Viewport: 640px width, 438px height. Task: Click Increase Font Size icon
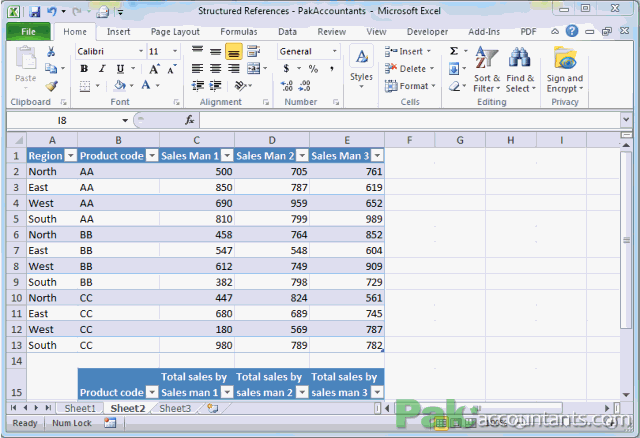154,69
